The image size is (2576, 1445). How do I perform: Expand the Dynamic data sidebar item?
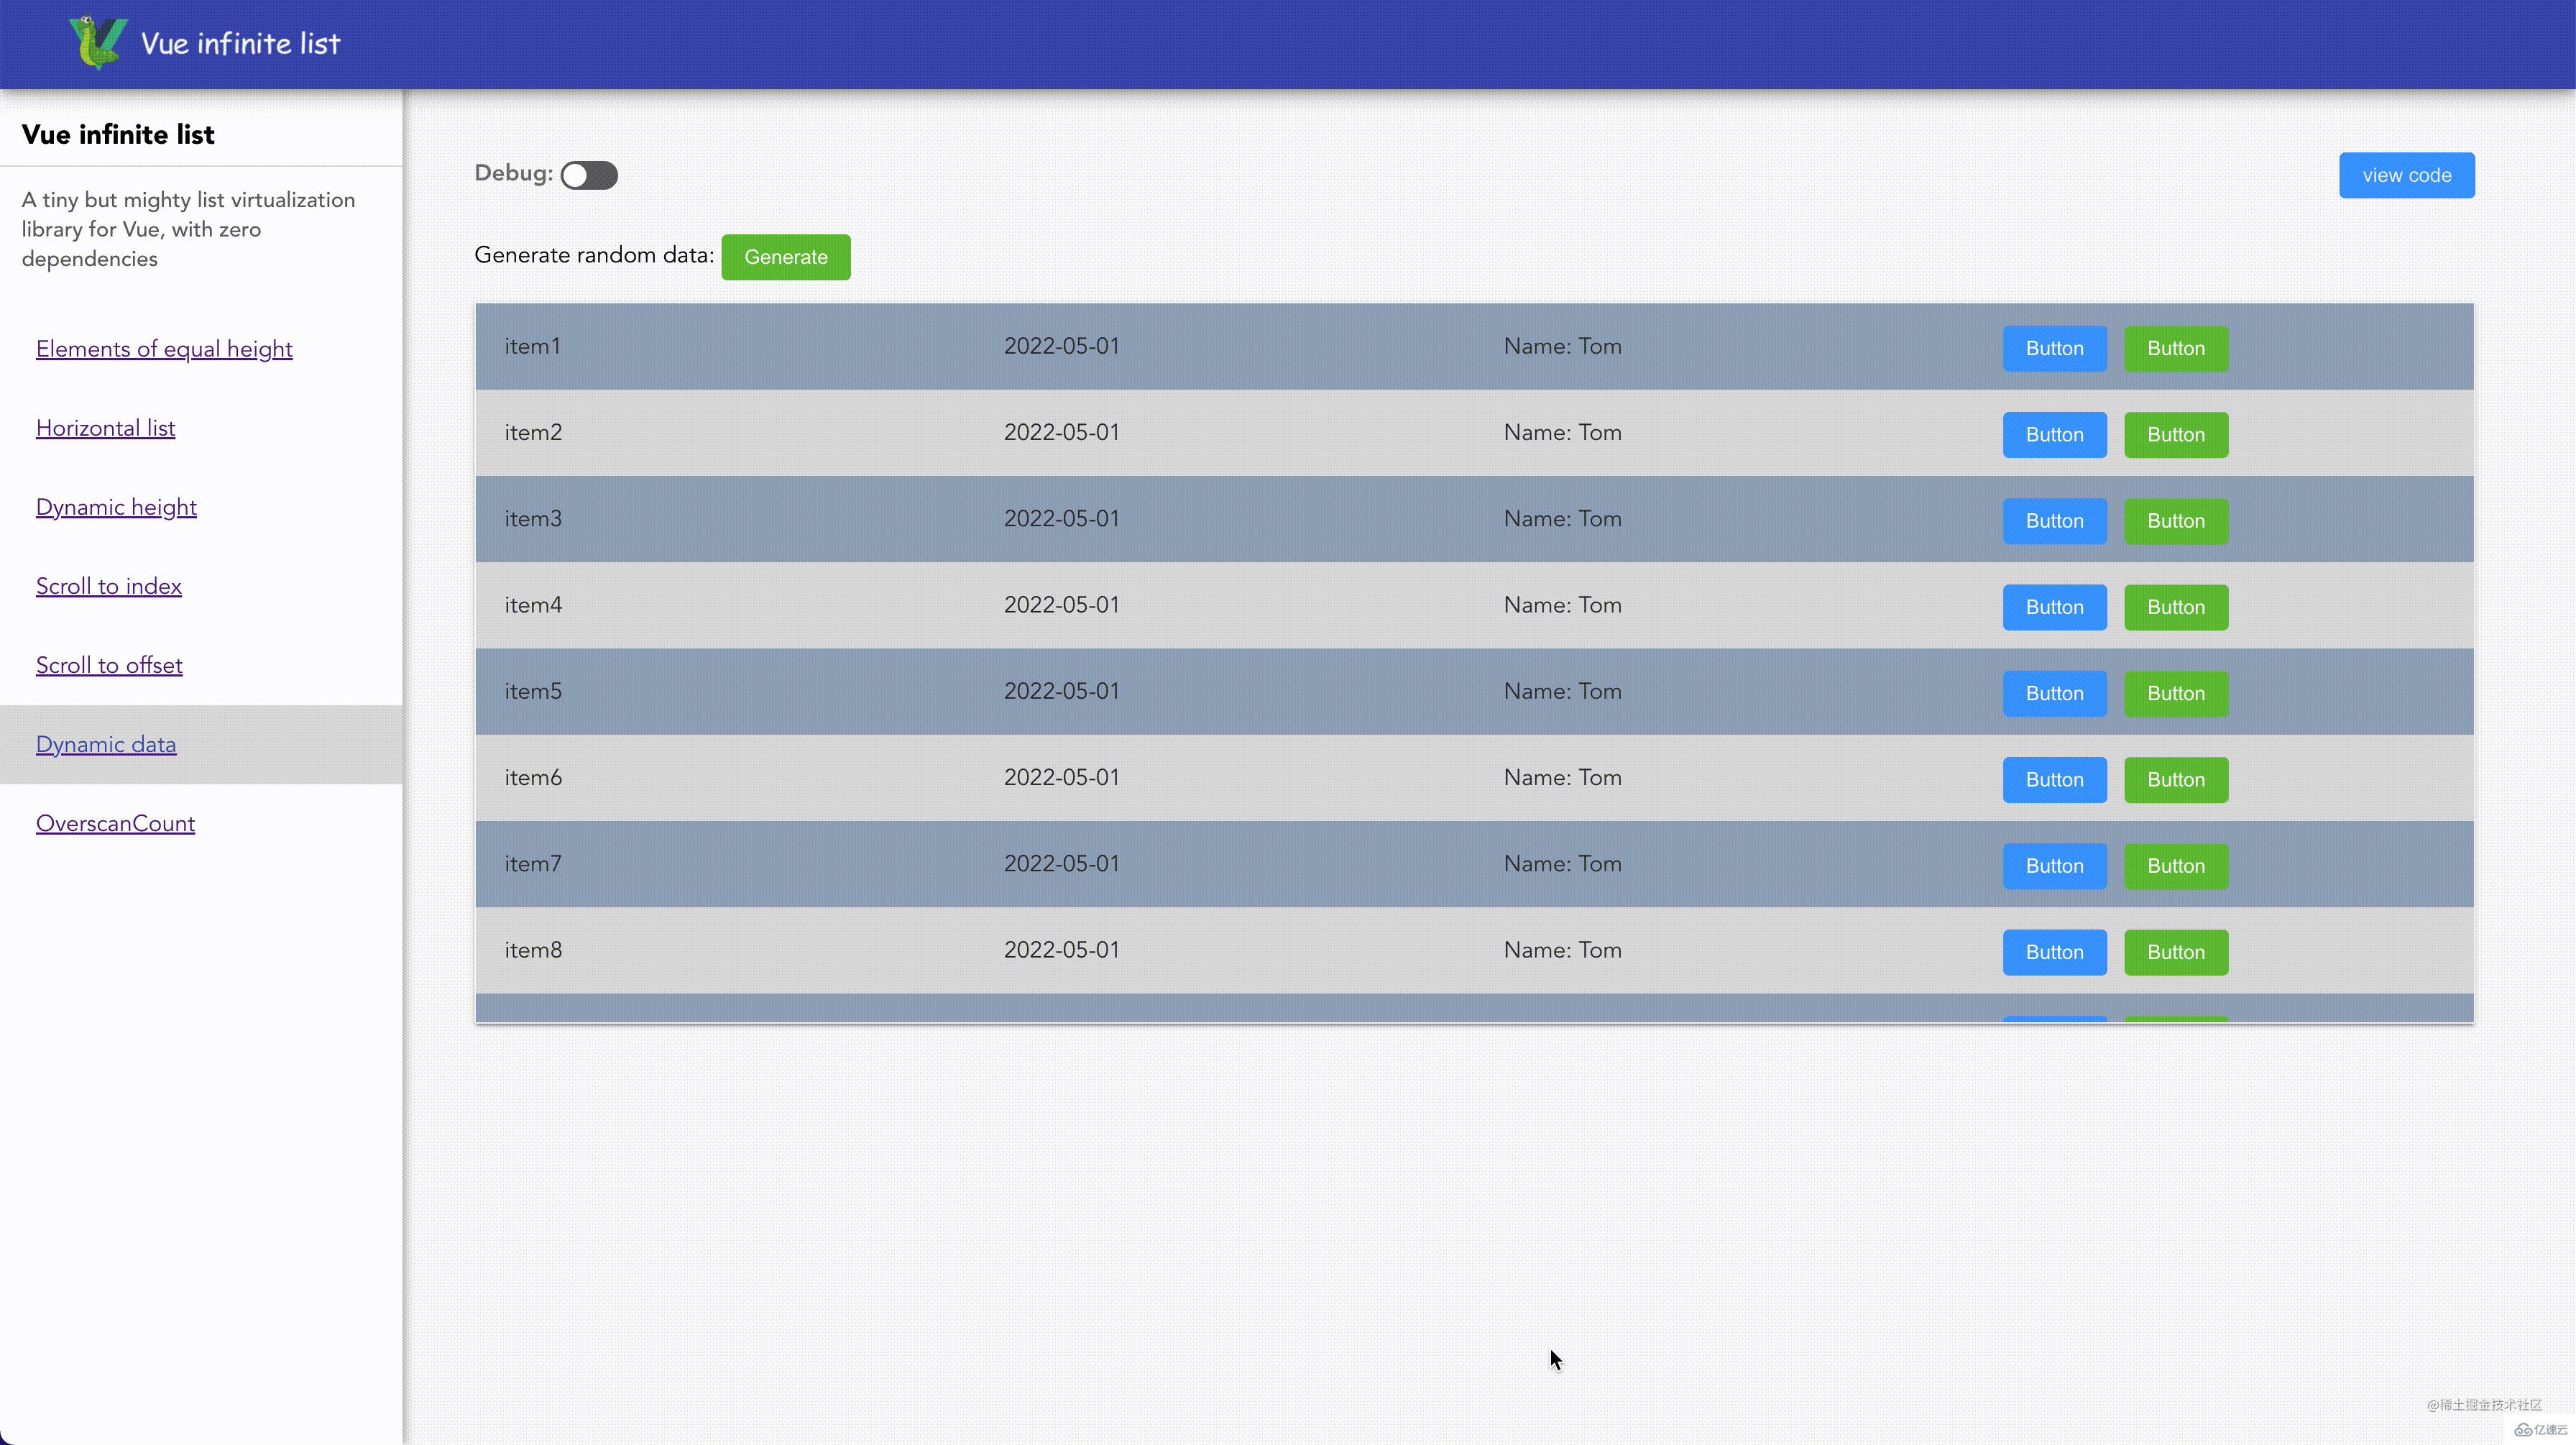click(106, 743)
